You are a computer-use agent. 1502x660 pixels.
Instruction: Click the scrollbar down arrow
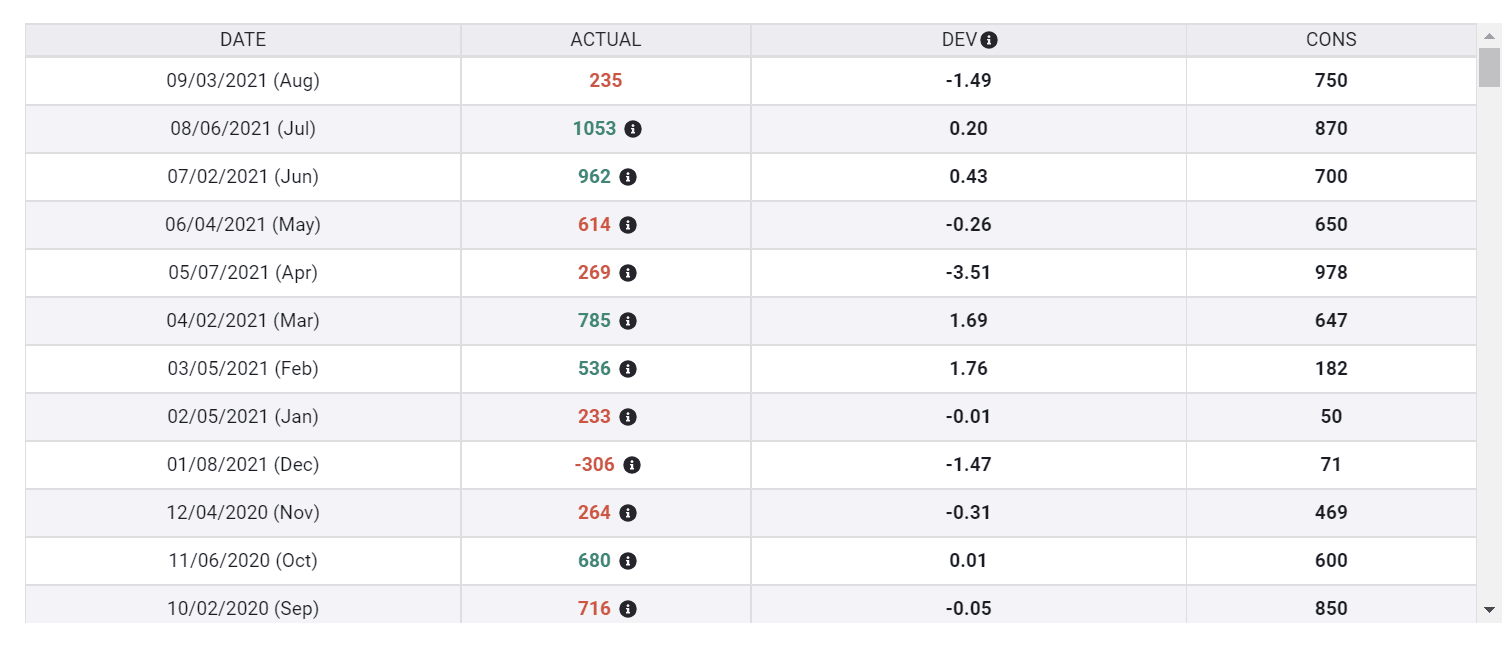pos(1489,609)
